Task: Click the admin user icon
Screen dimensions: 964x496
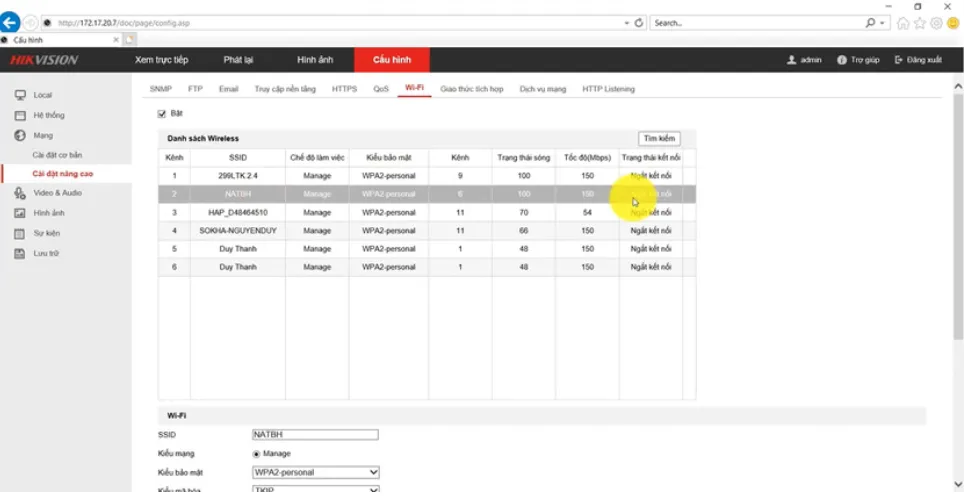Action: [x=792, y=60]
